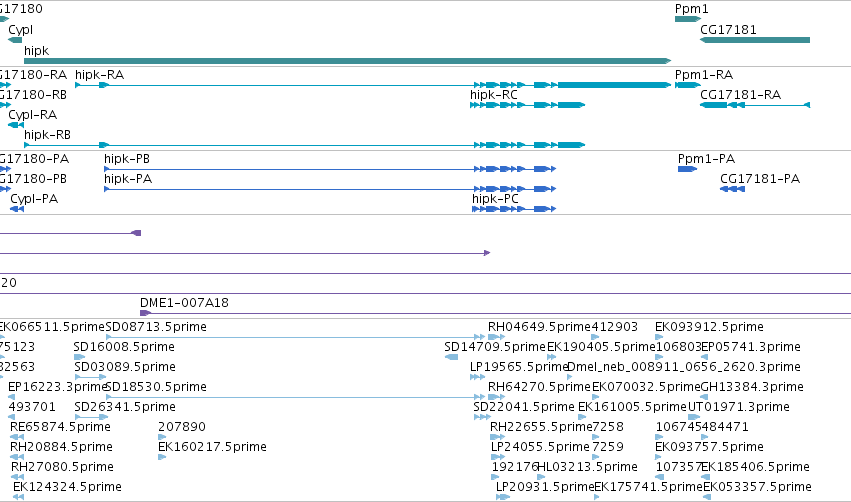
Task: Select the Ppm1 gene label
Action: [691, 9]
